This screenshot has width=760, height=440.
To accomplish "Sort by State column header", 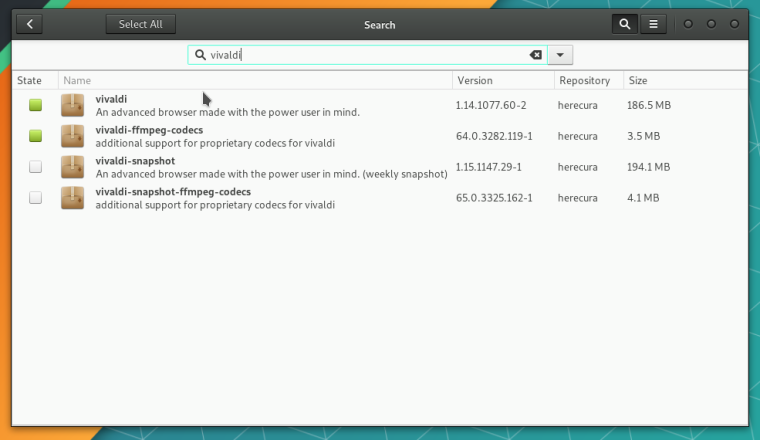I will tap(35, 80).
